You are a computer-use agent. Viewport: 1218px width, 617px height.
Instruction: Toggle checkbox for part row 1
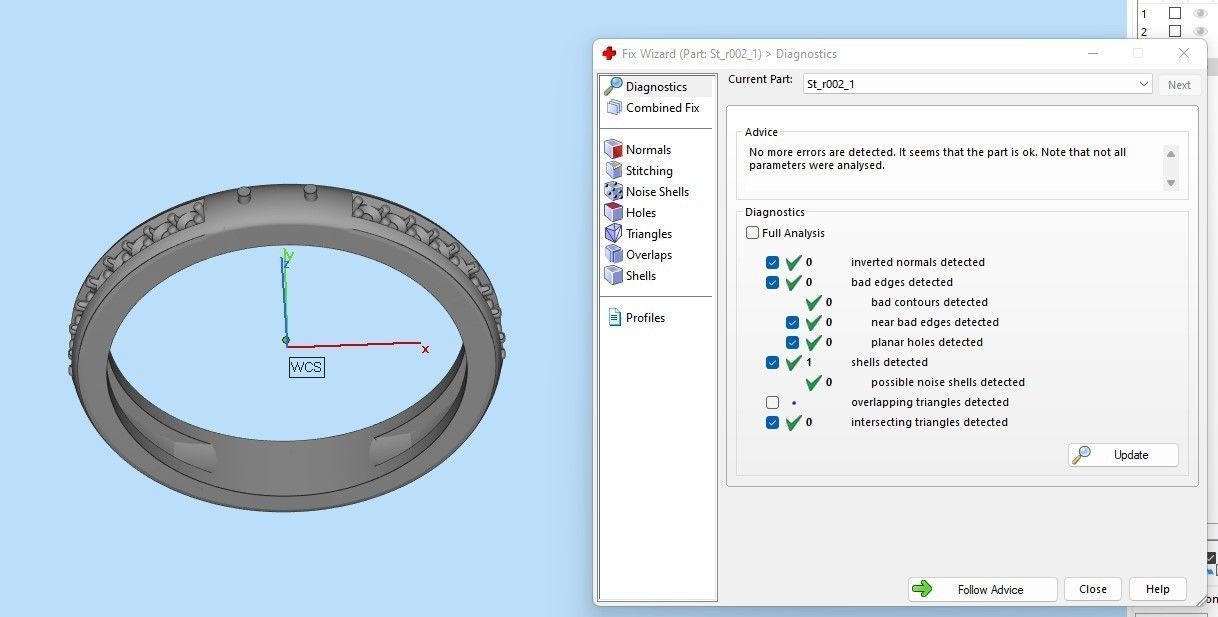click(x=1175, y=13)
